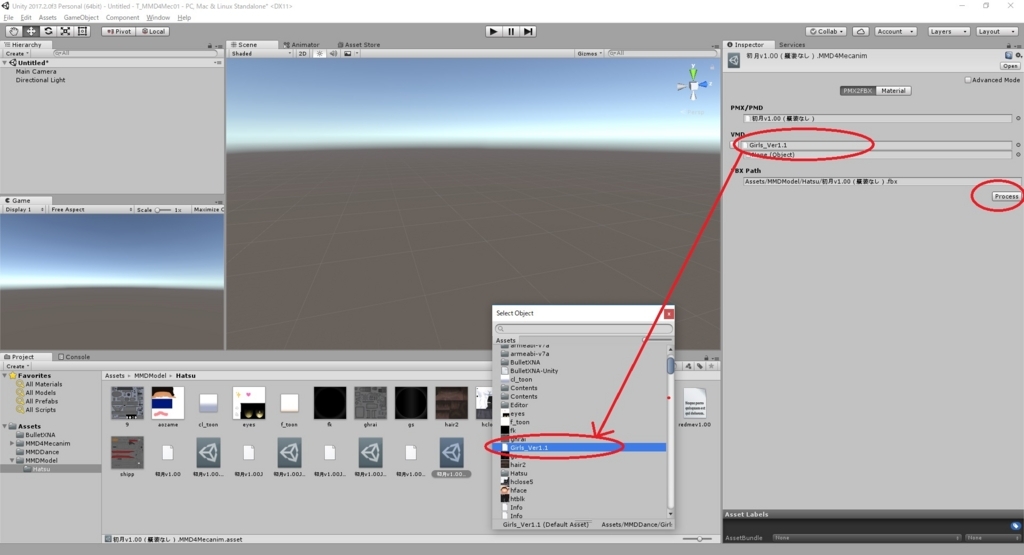
Task: Toggle Maximize On Play in Game view
Action: tap(208, 210)
